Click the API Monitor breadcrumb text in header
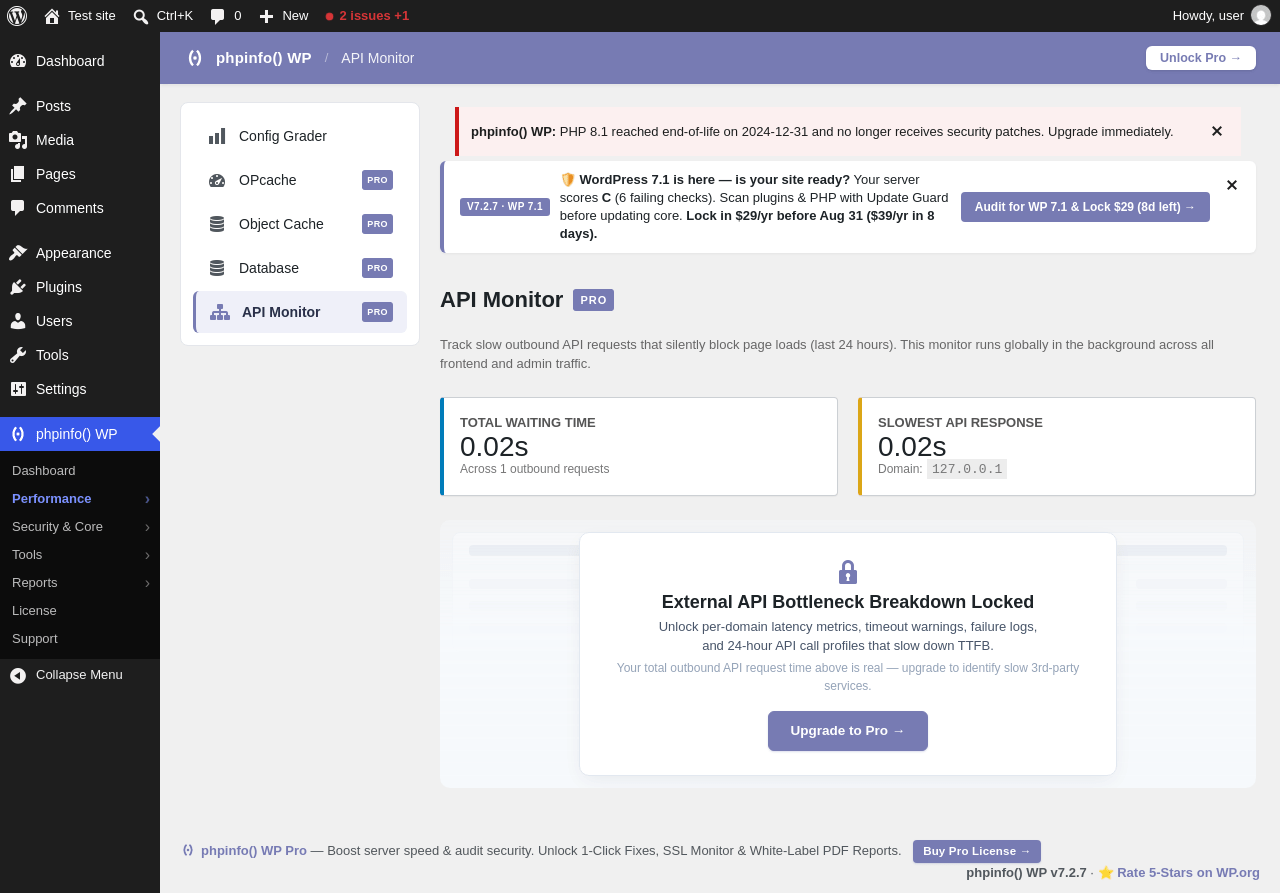This screenshot has height=893, width=1280. (377, 58)
